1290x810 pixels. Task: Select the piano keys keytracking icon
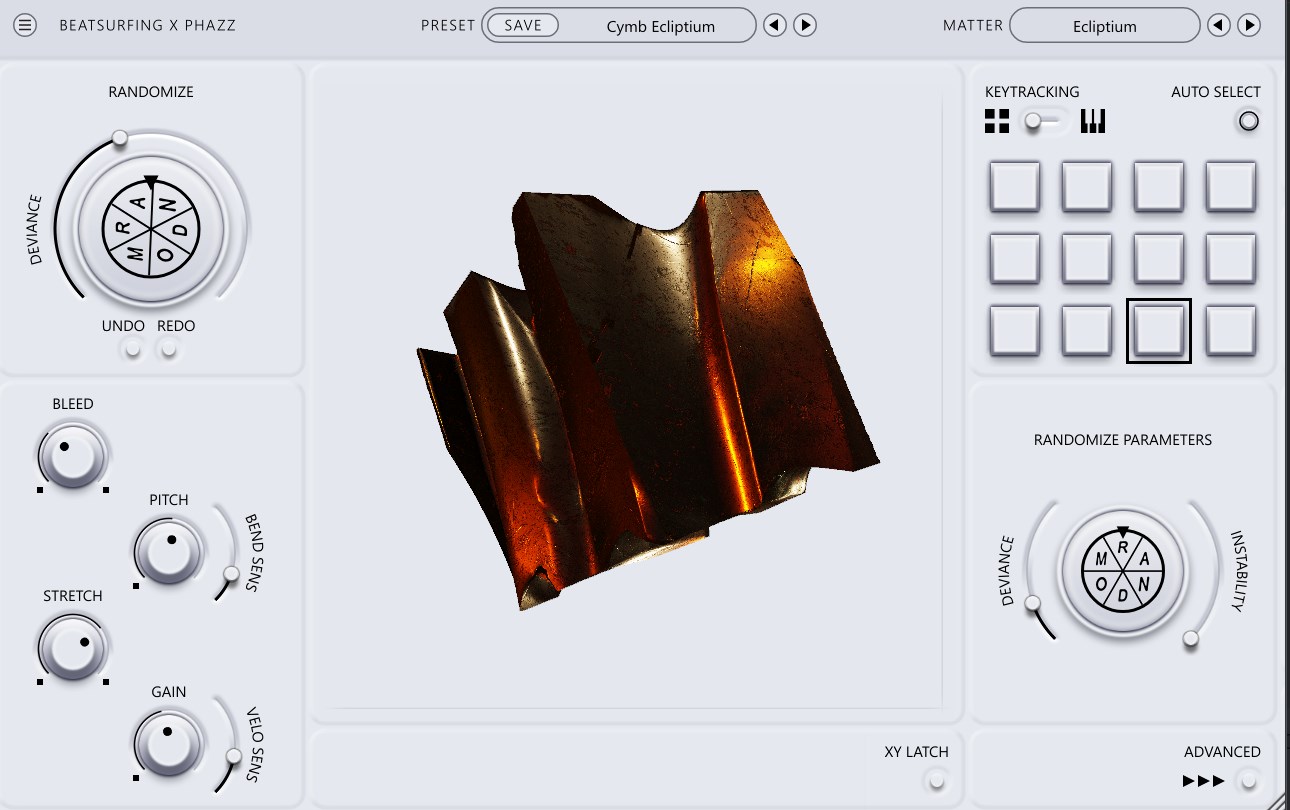pos(1093,122)
